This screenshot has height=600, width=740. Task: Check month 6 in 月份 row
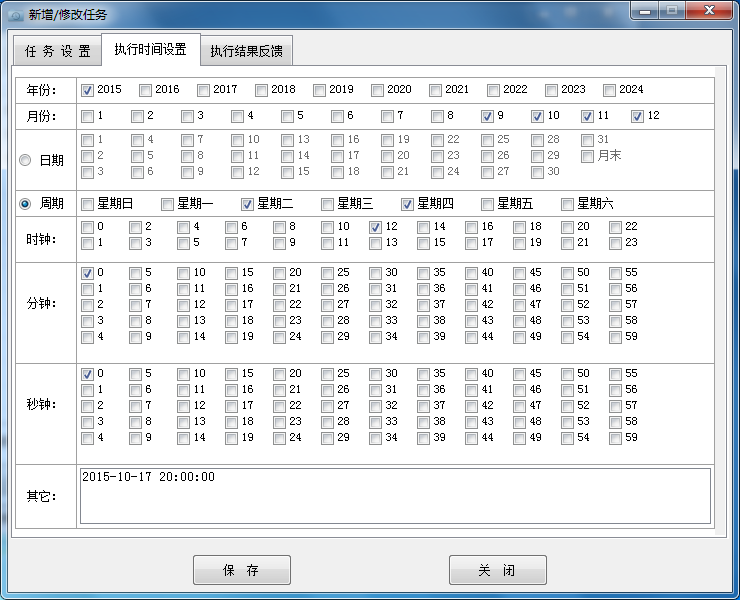click(x=337, y=116)
